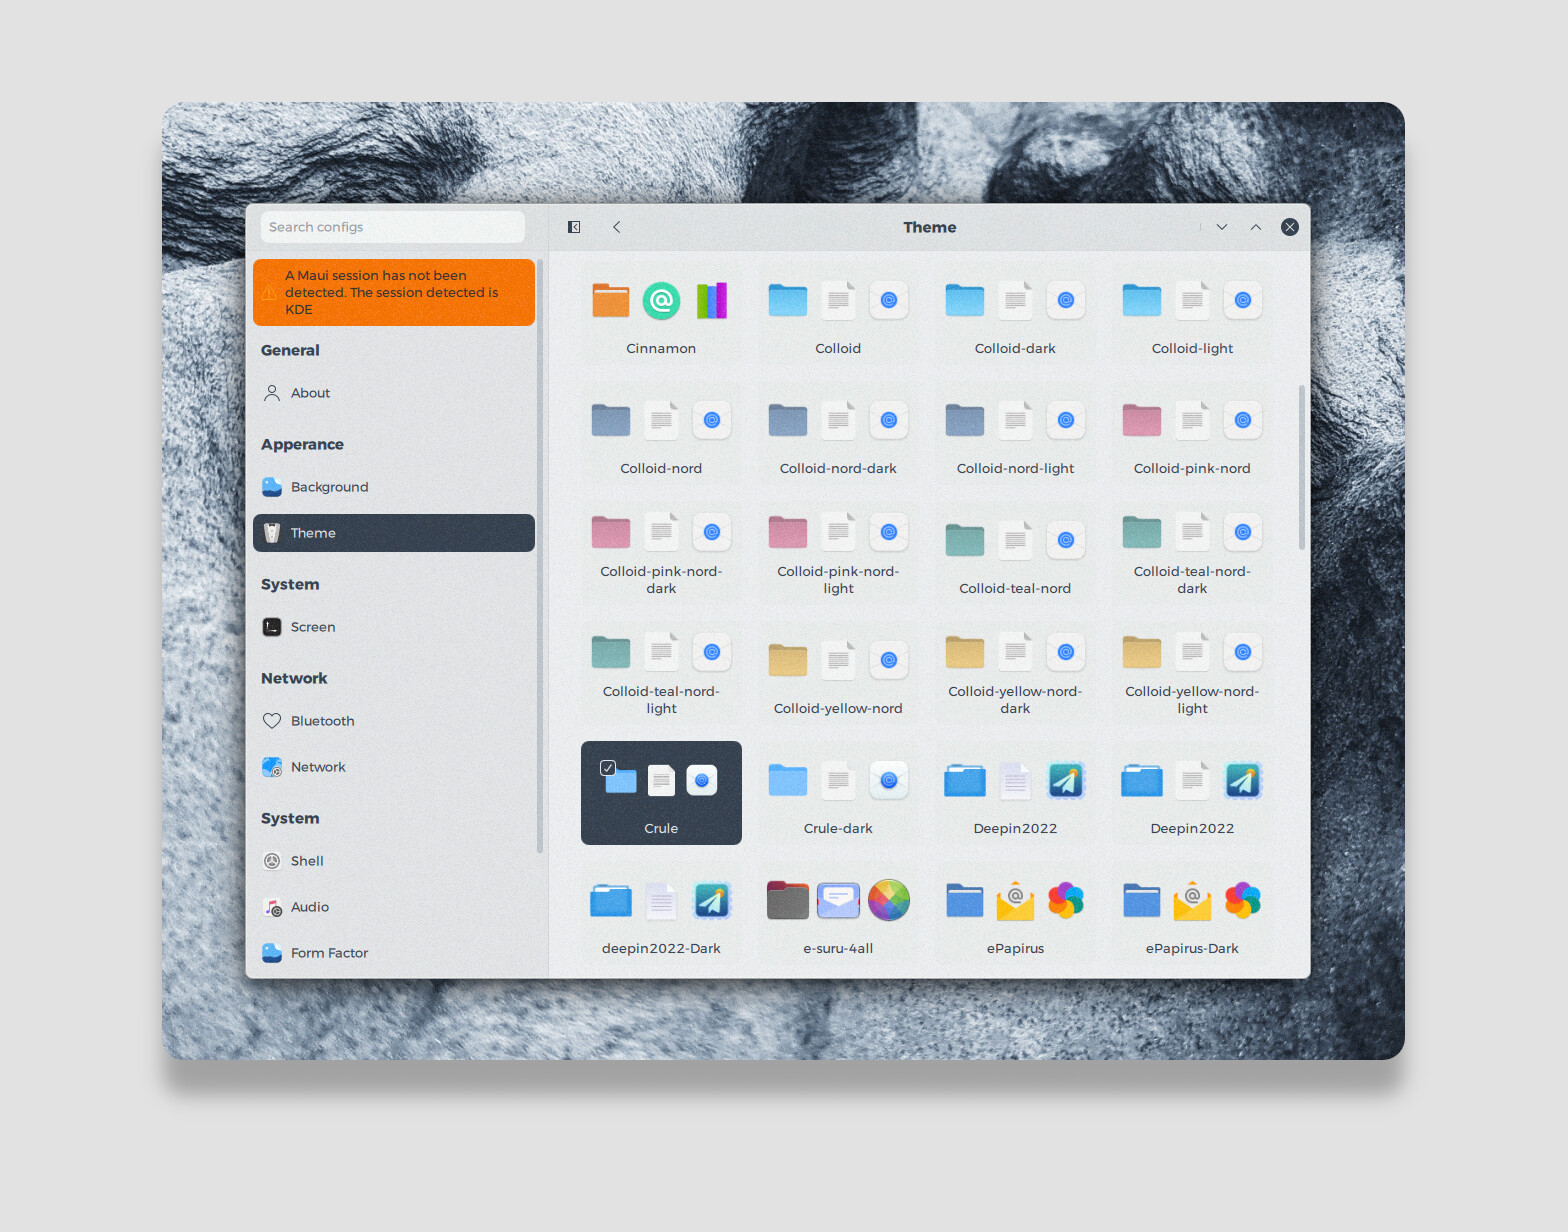Click the About person icon
The height and width of the screenshot is (1232, 1568).
click(272, 393)
